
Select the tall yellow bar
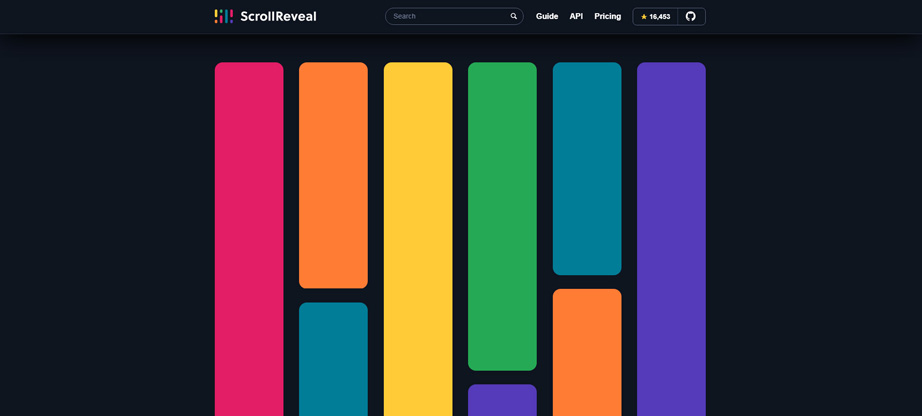click(x=418, y=239)
